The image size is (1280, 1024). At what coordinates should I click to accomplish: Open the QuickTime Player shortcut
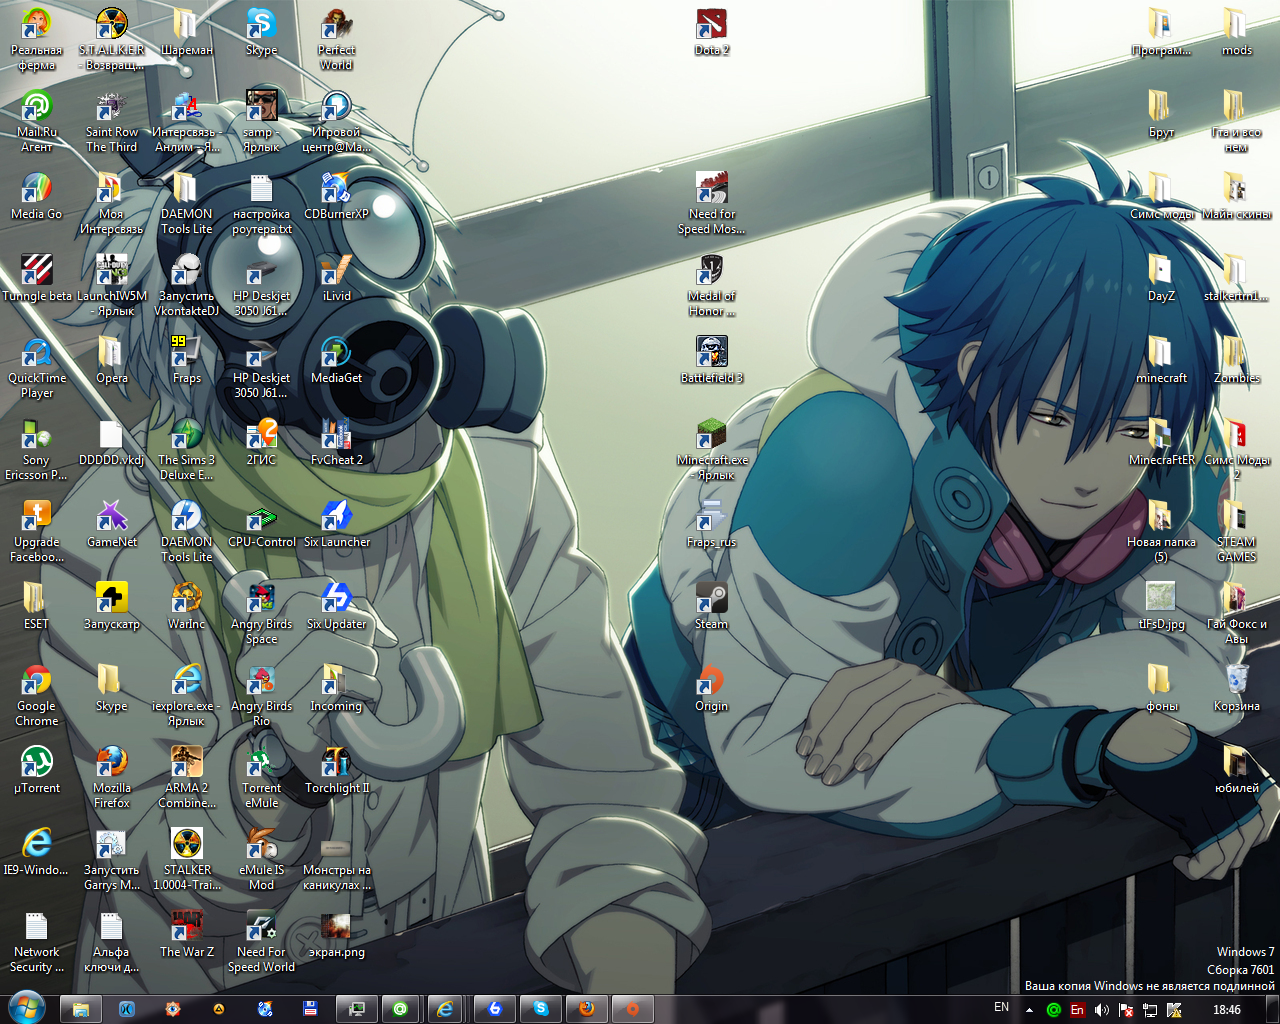(36, 366)
